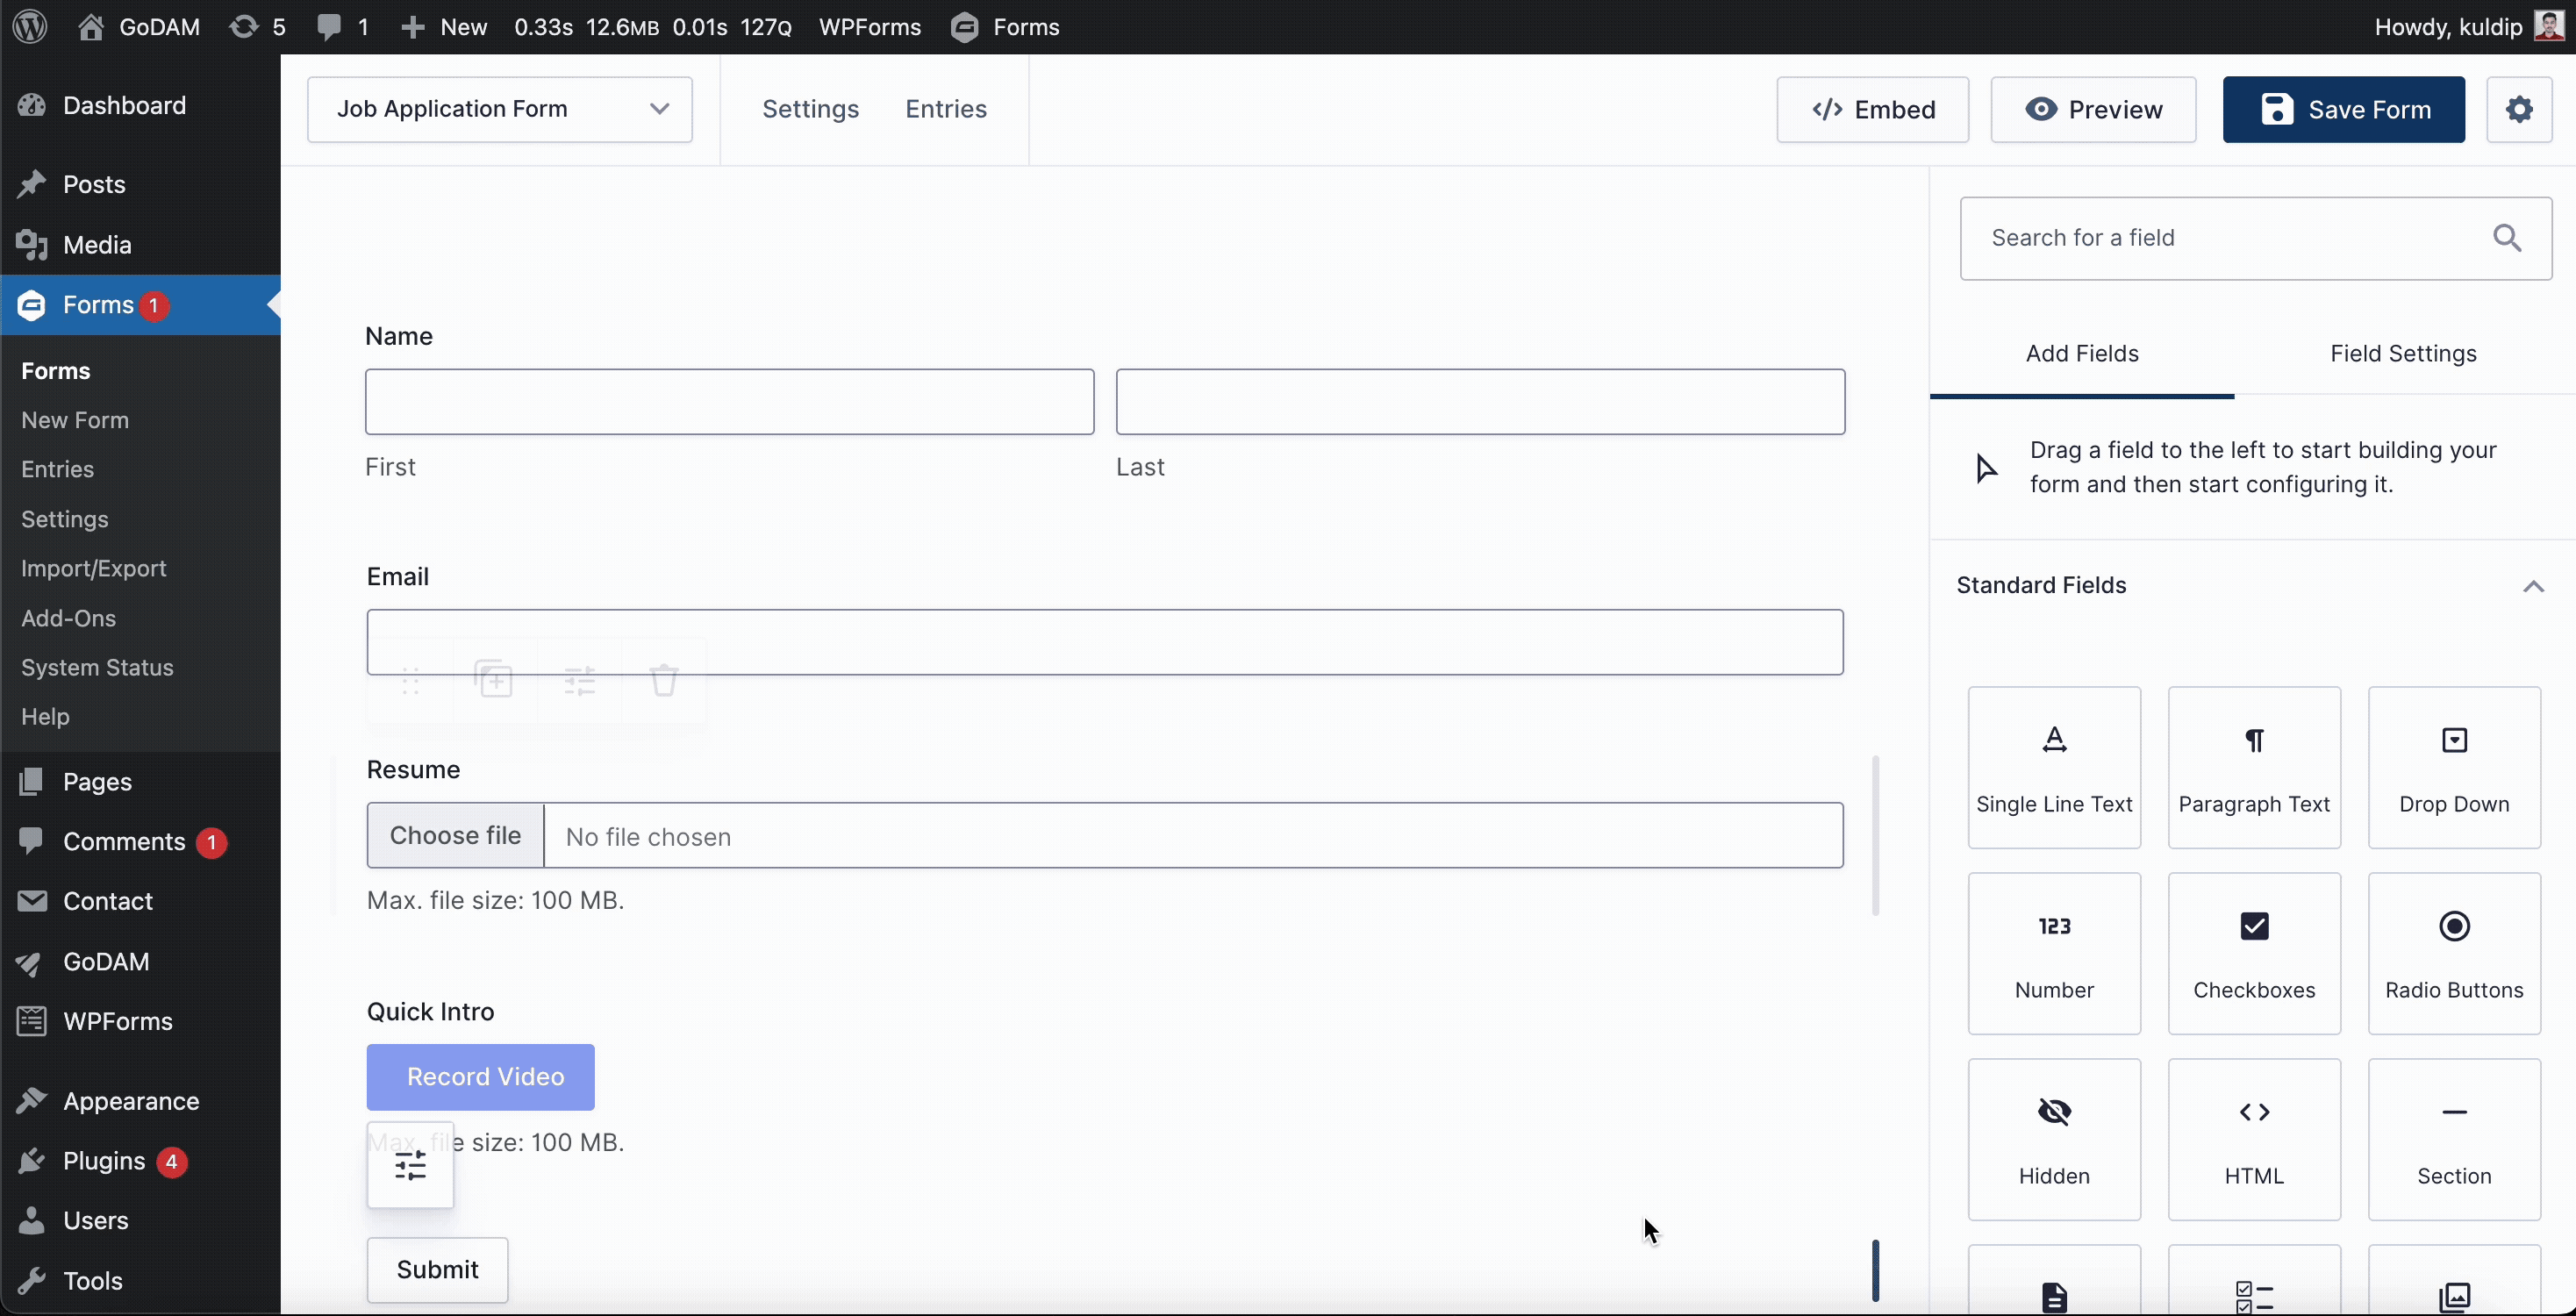Open the Howdy, kuldip profile menu
This screenshot has height=1316, width=2576.
pyautogui.click(x=2468, y=27)
